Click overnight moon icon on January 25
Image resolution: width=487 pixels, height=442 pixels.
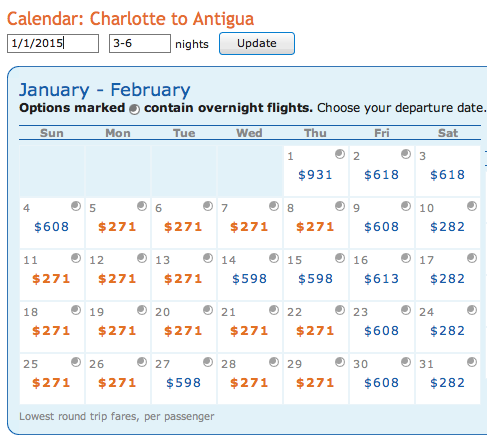pyautogui.click(x=76, y=362)
